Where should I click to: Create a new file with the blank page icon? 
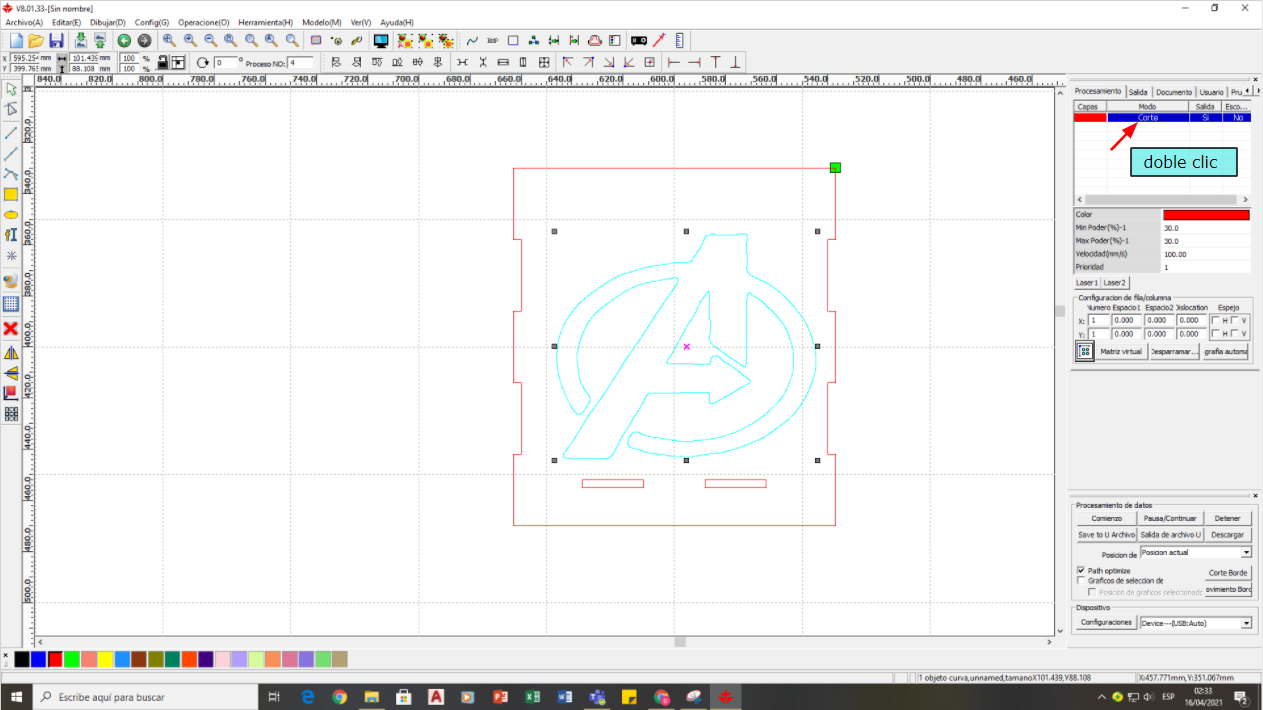[16, 41]
